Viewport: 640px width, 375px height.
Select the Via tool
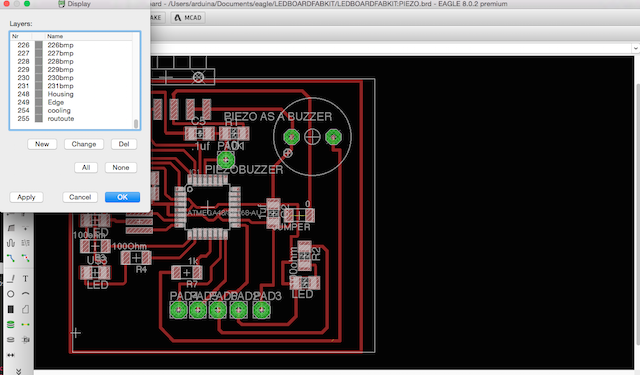point(11,324)
